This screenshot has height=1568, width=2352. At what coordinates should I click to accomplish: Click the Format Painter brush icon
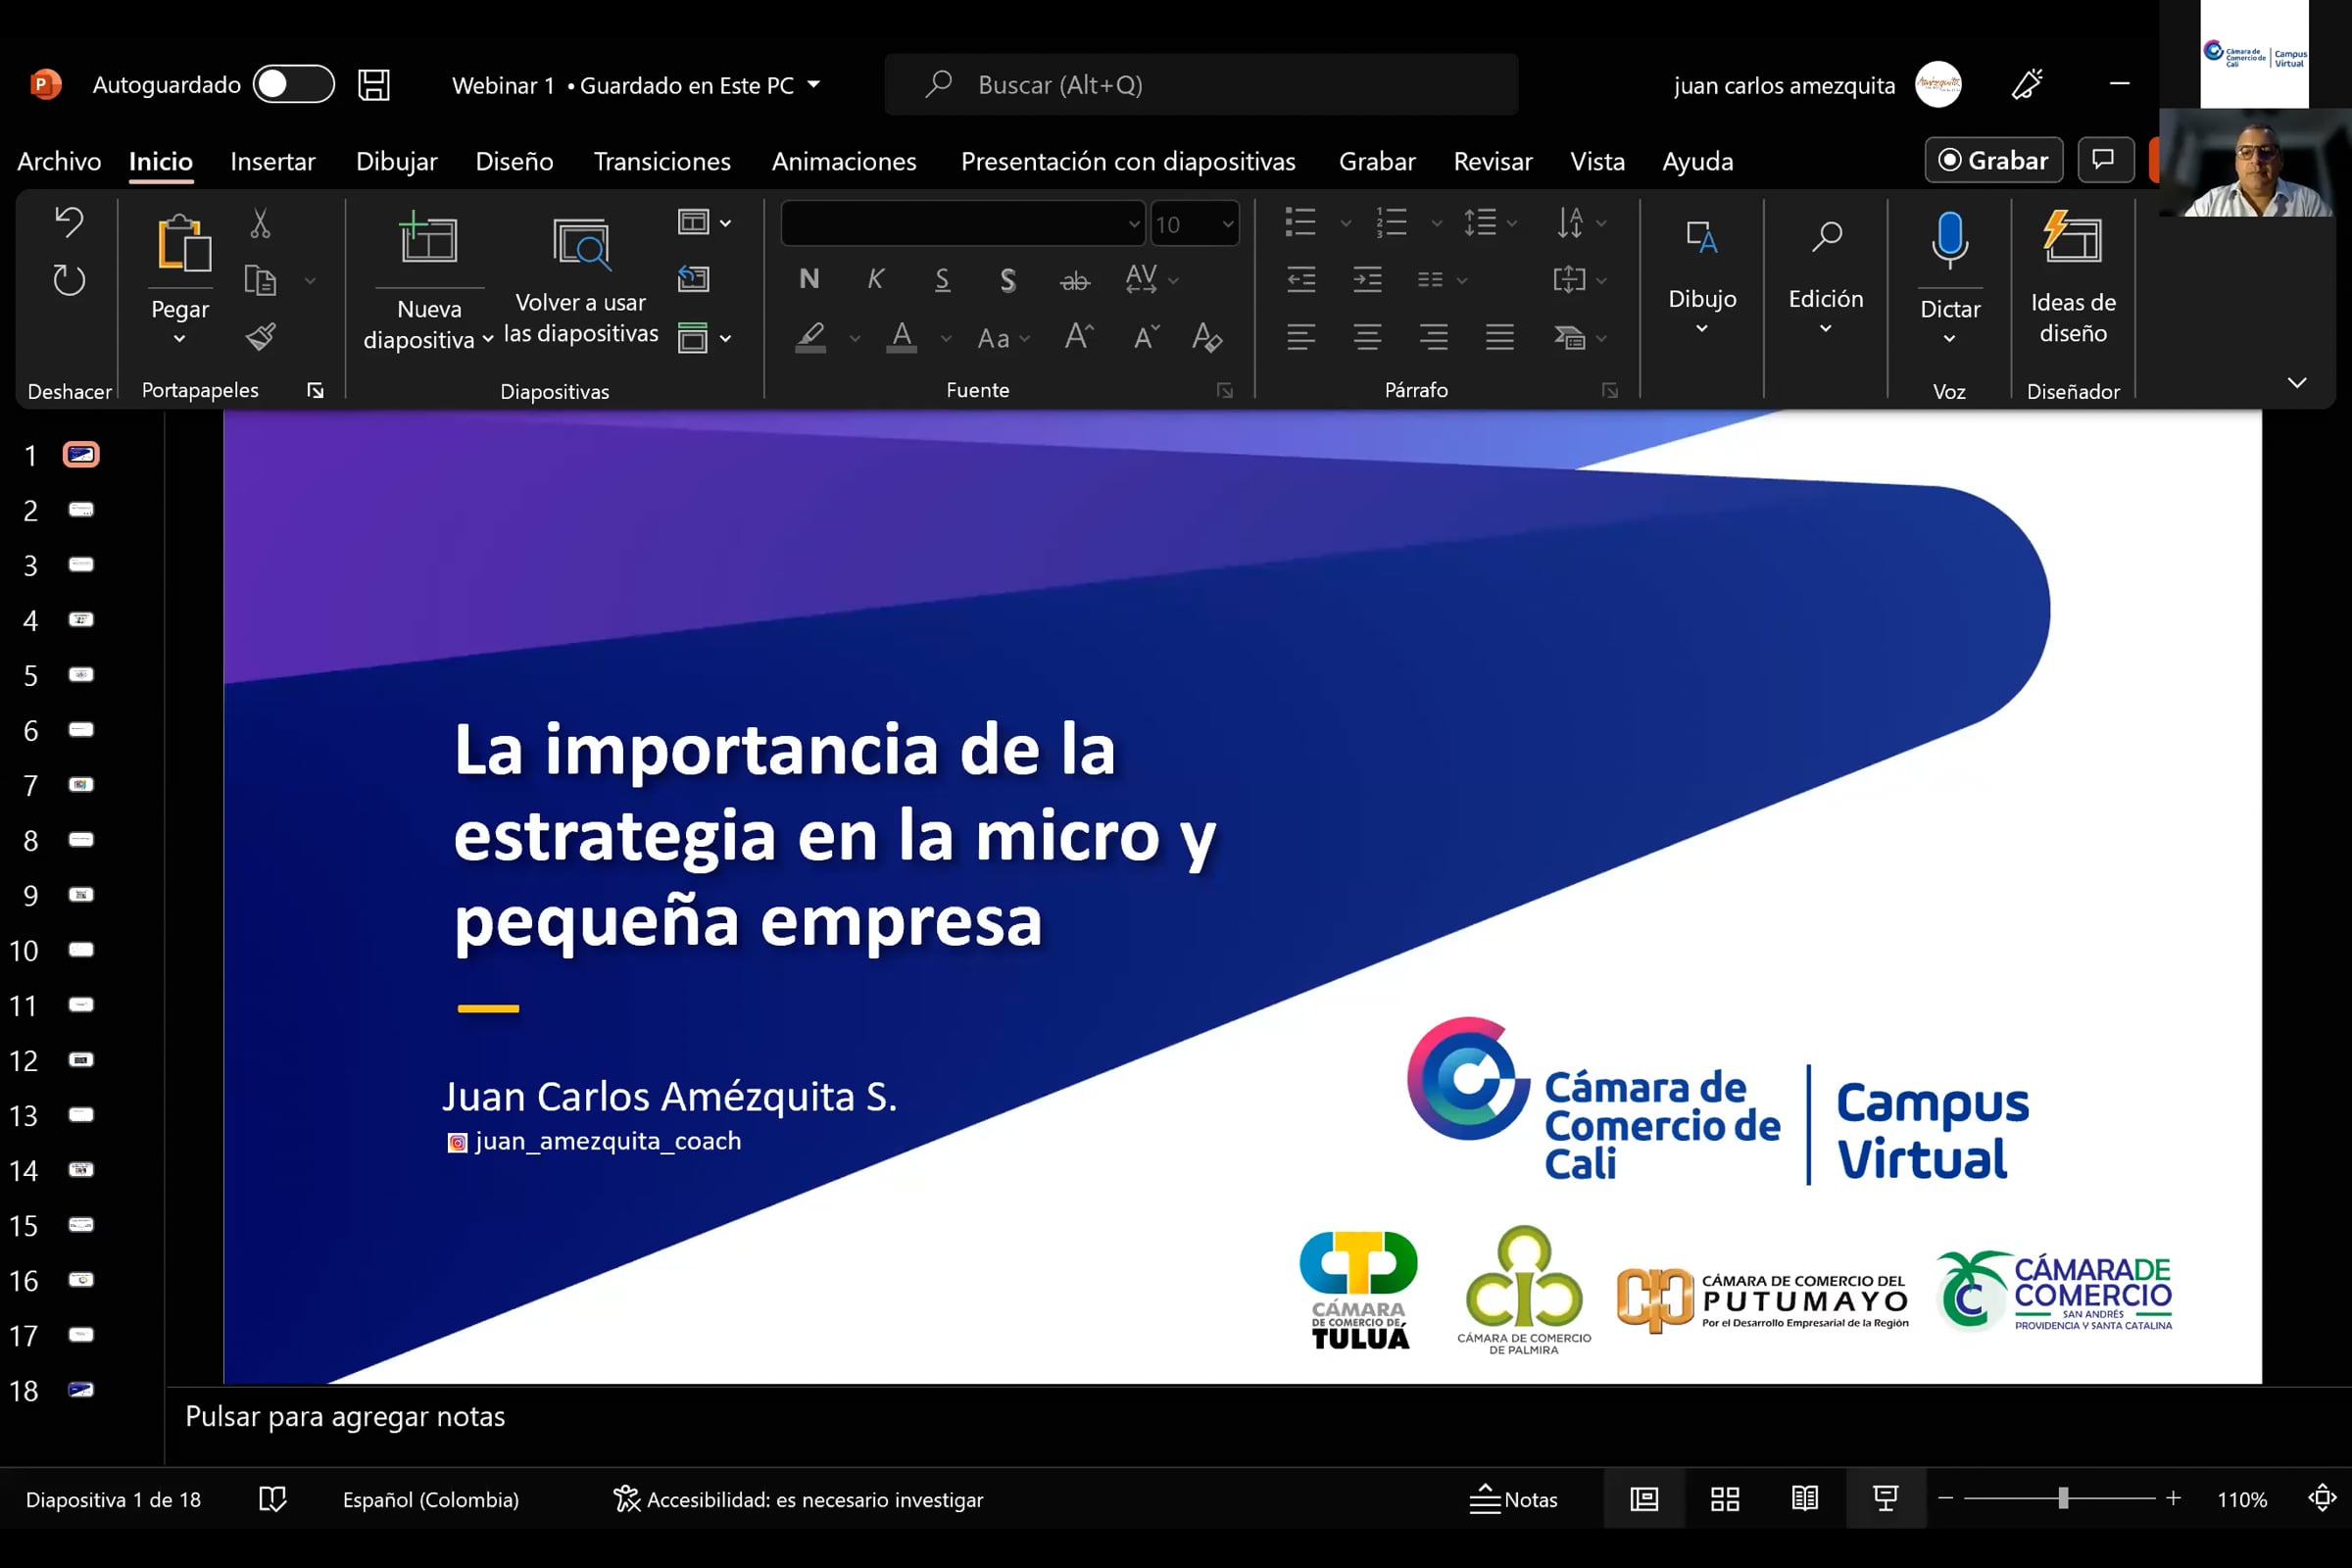click(x=260, y=337)
